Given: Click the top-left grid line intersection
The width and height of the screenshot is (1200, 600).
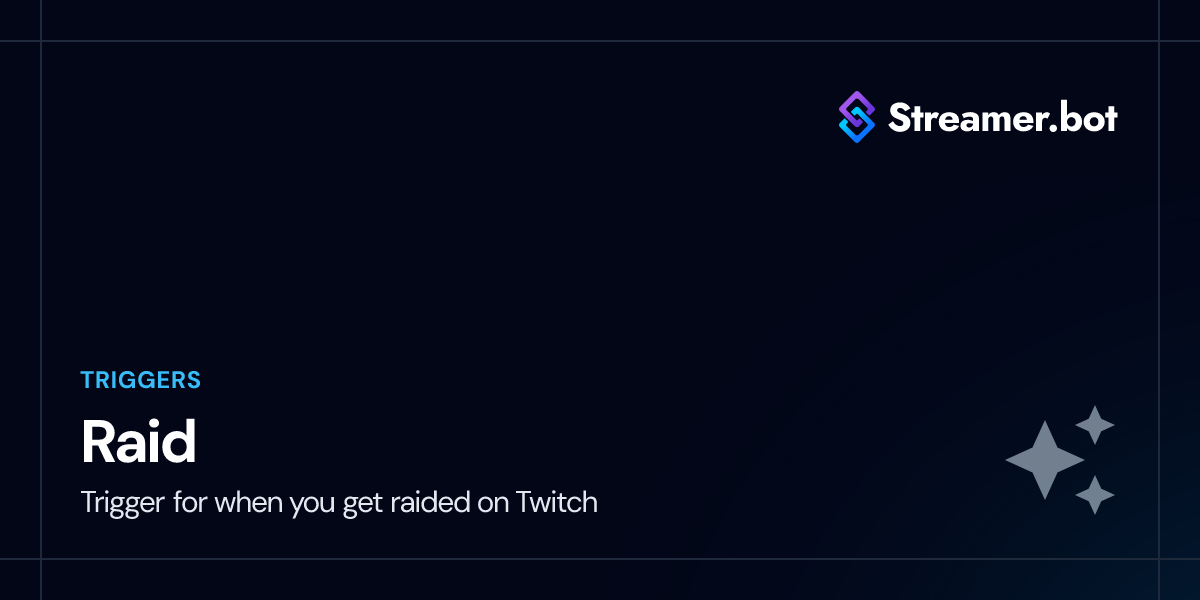Looking at the screenshot, I should (x=41, y=41).
